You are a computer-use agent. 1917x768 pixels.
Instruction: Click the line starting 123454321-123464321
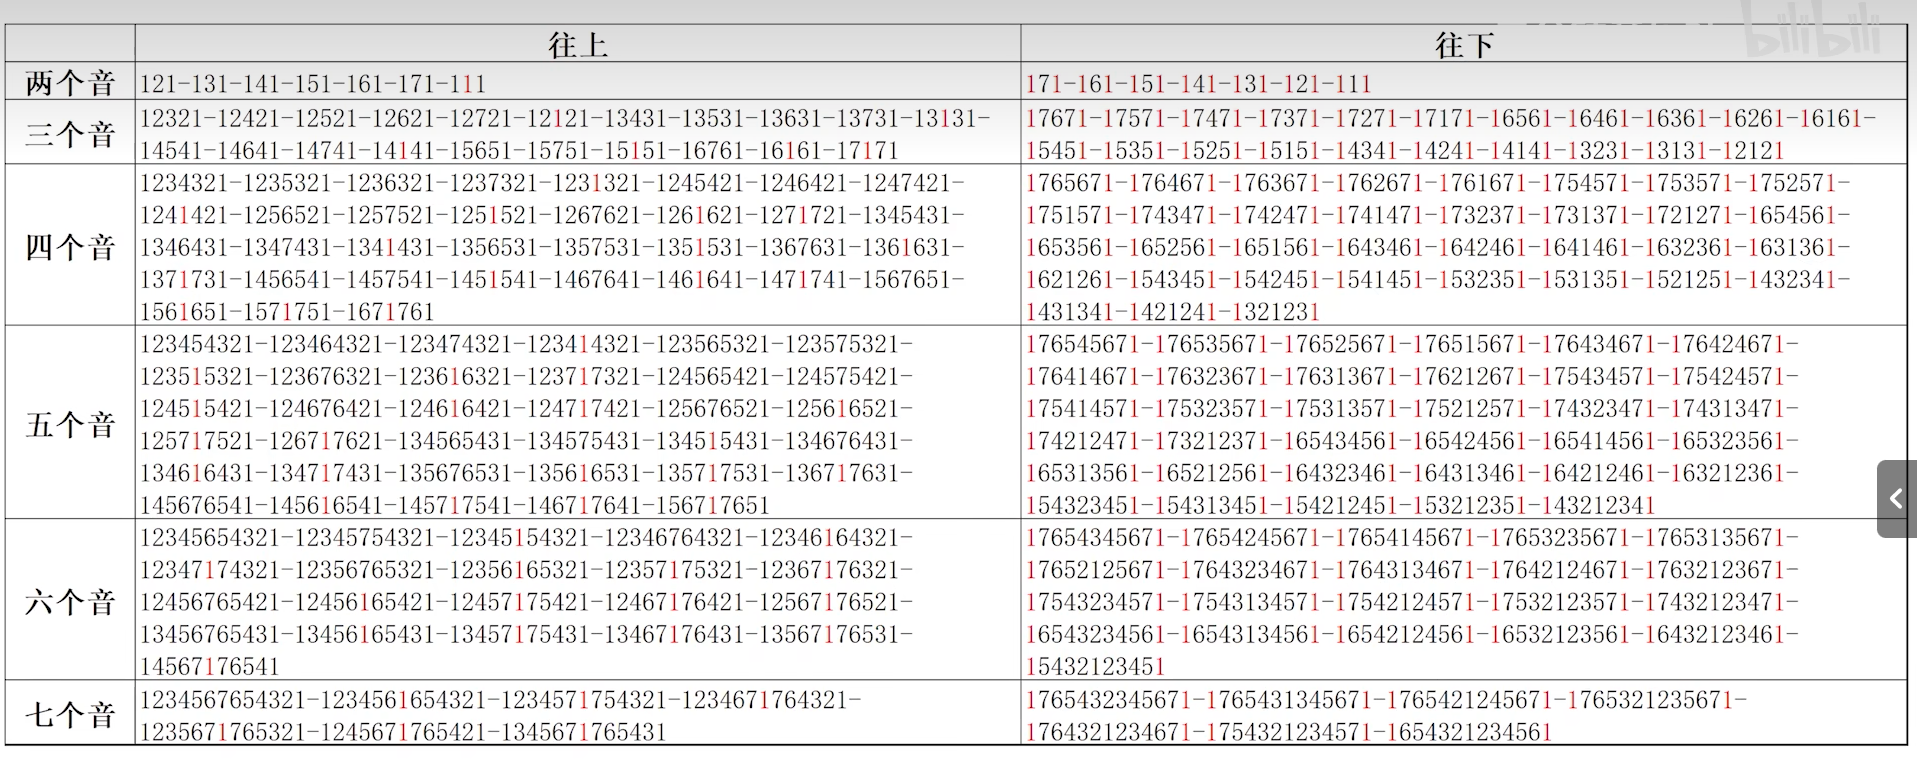527,344
